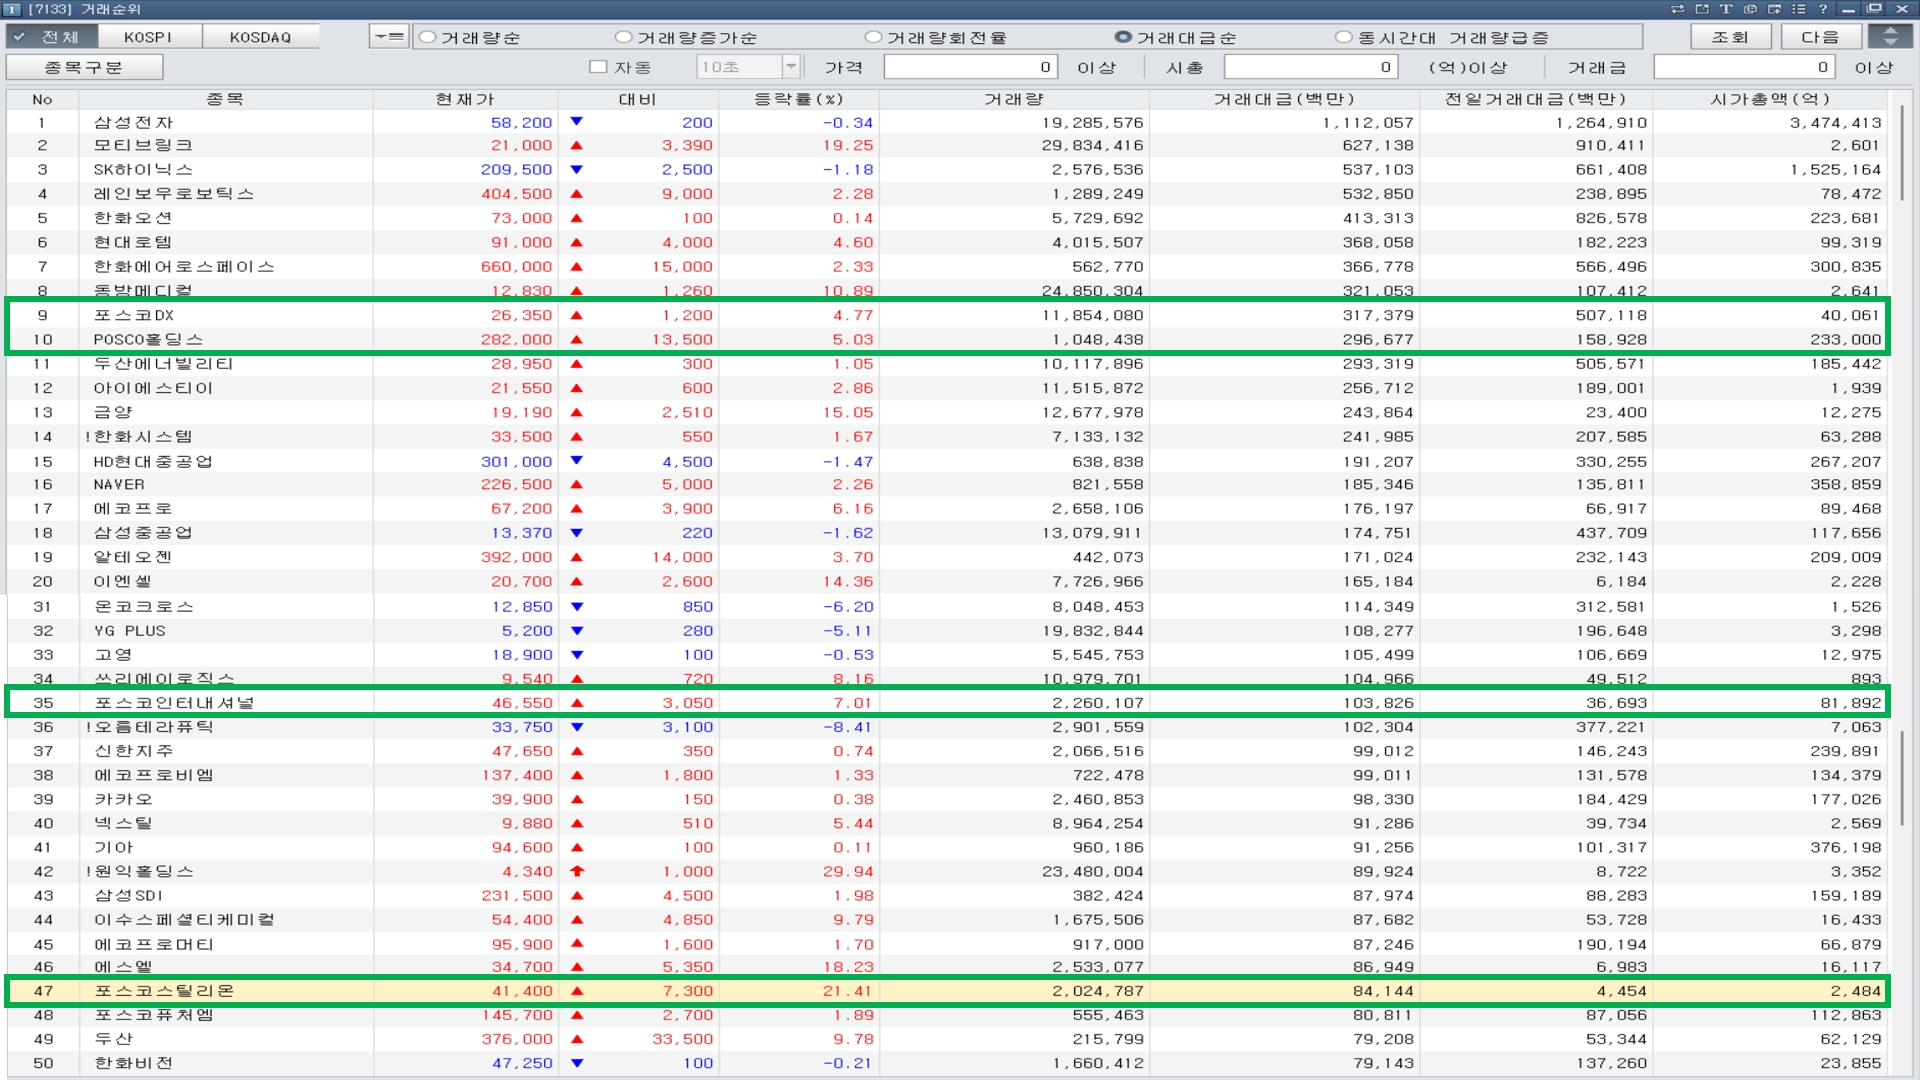Viewport: 1920px width, 1080px height.
Task: Switch to the KOSPI tab
Action: [149, 37]
